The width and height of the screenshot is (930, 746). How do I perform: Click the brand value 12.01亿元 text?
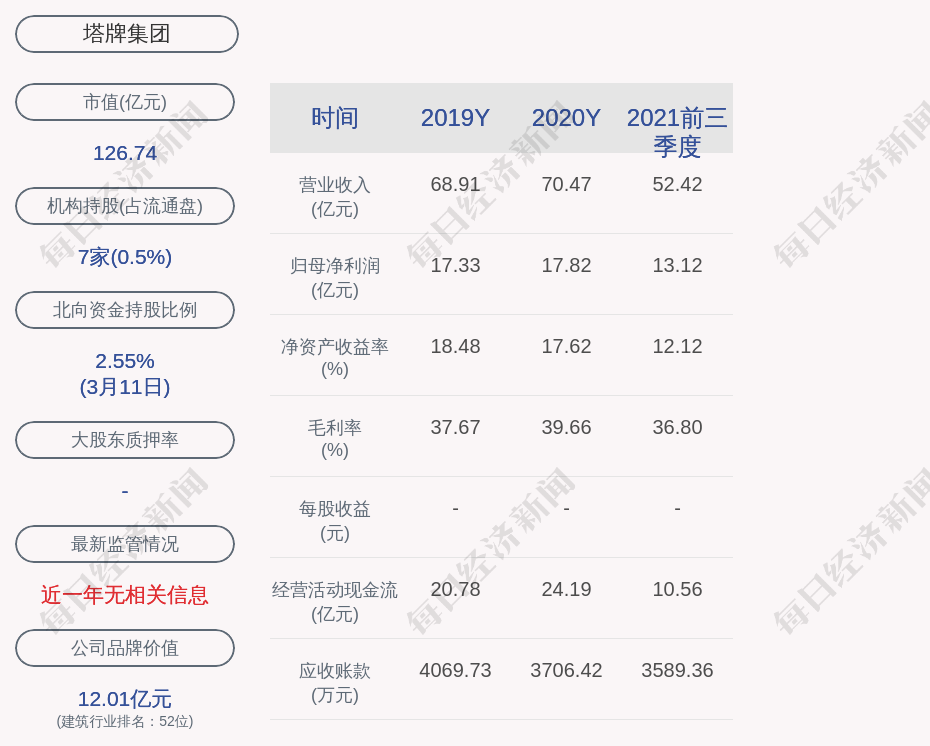[x=125, y=699]
